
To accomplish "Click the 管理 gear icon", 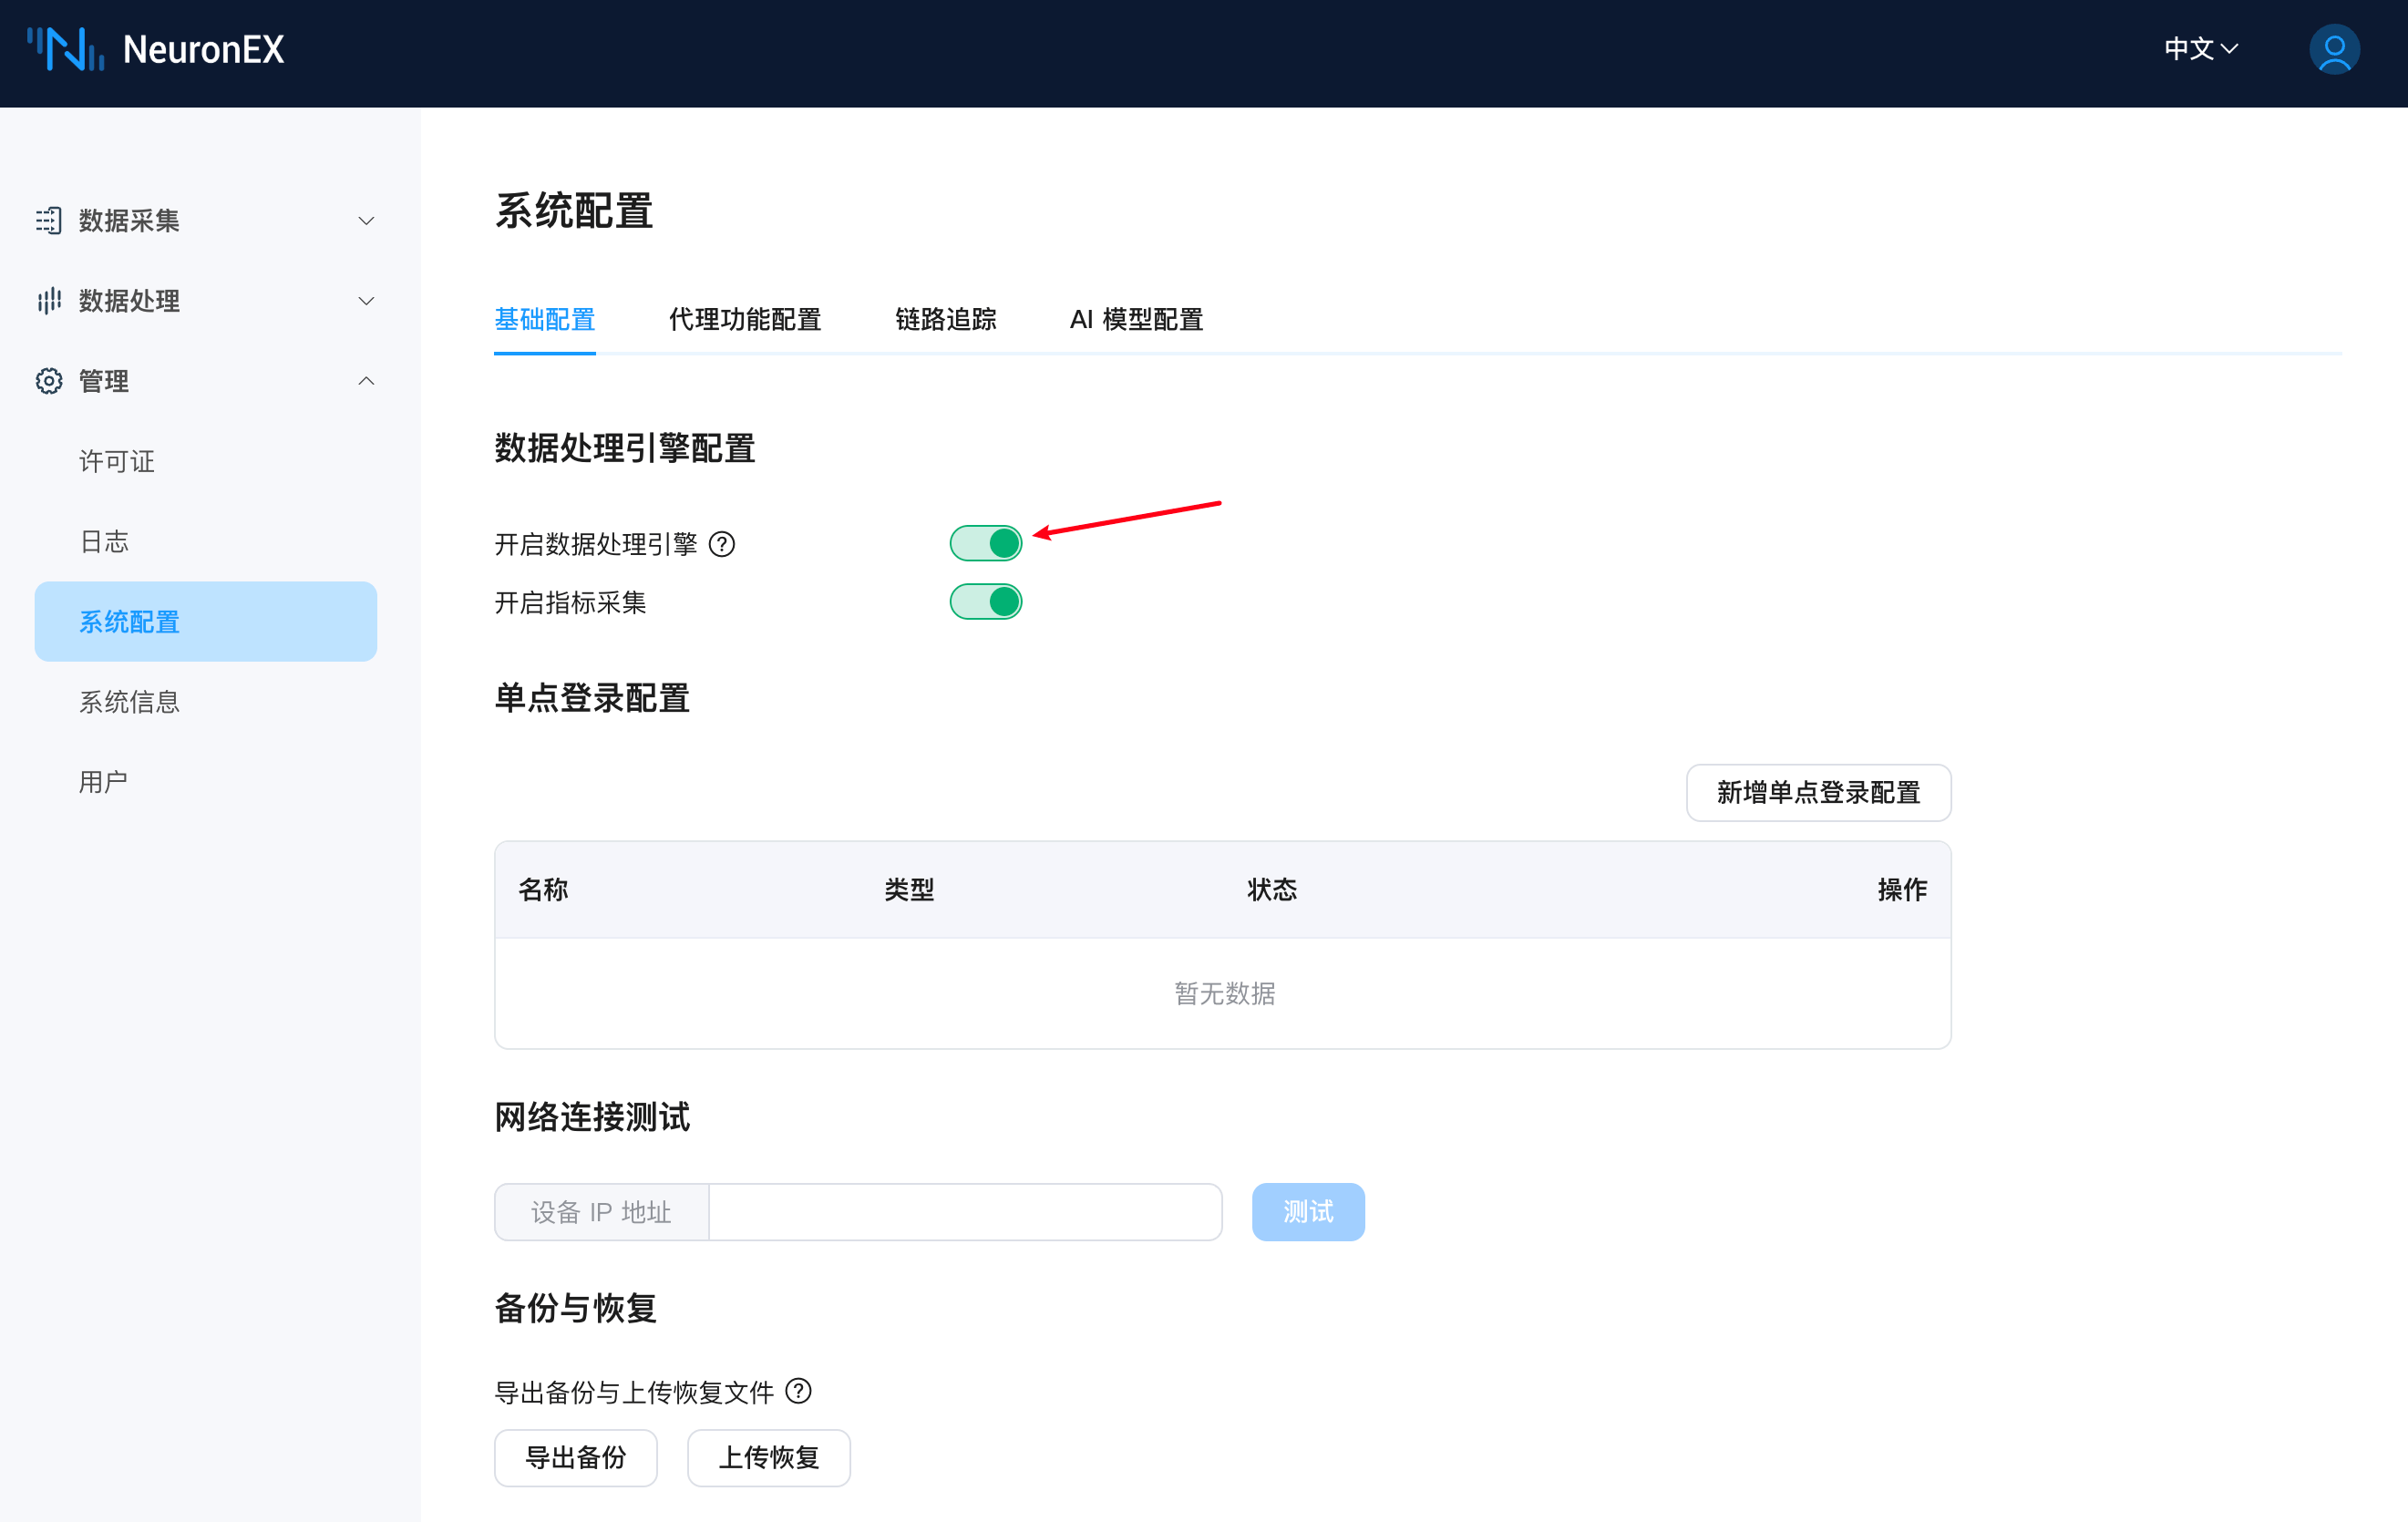I will pyautogui.click(x=48, y=381).
